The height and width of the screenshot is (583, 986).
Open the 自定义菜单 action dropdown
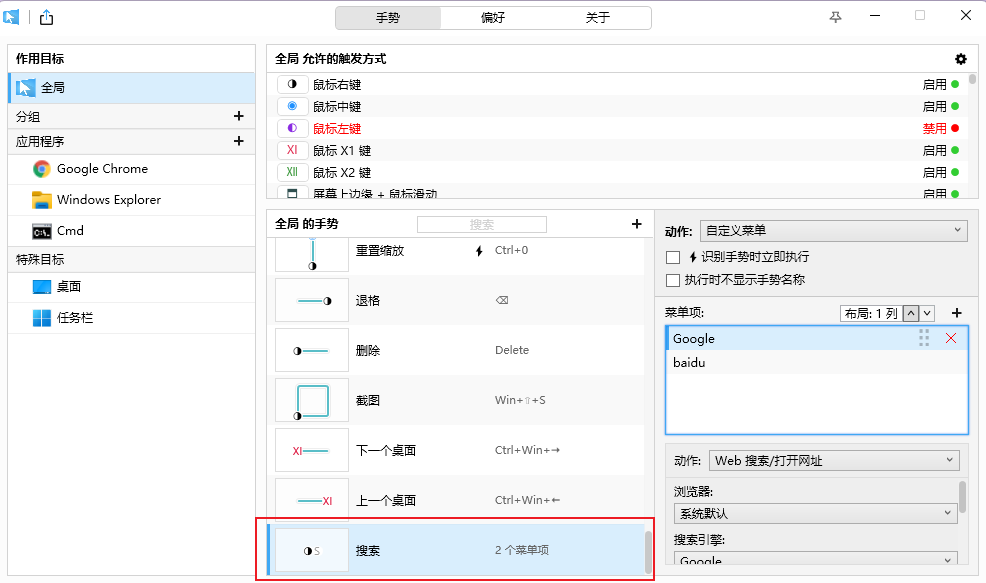point(833,231)
